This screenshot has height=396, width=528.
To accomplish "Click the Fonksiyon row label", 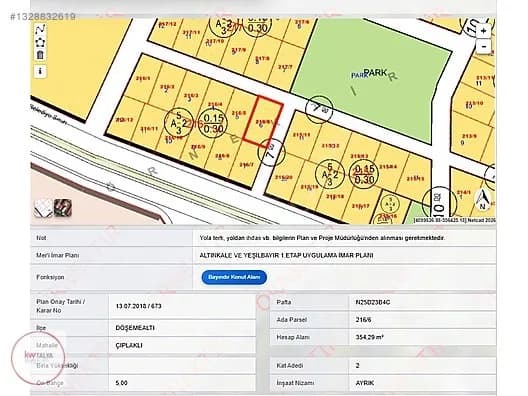I will (50, 277).
